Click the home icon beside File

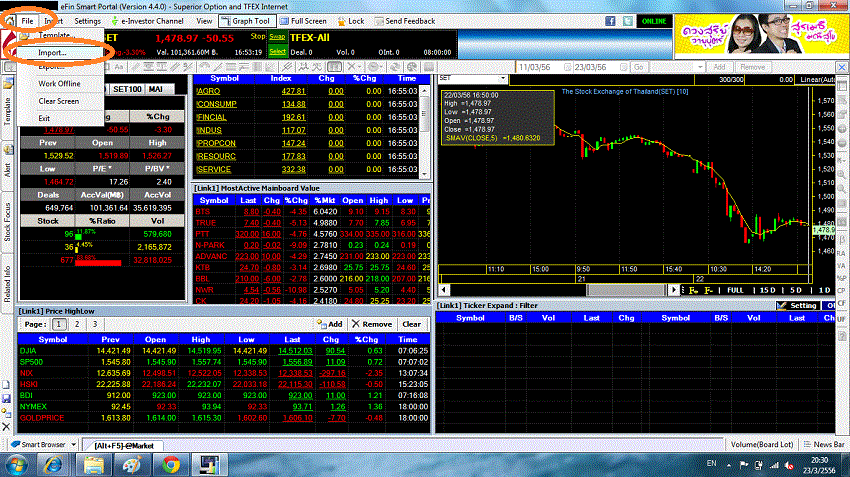pyautogui.click(x=9, y=21)
